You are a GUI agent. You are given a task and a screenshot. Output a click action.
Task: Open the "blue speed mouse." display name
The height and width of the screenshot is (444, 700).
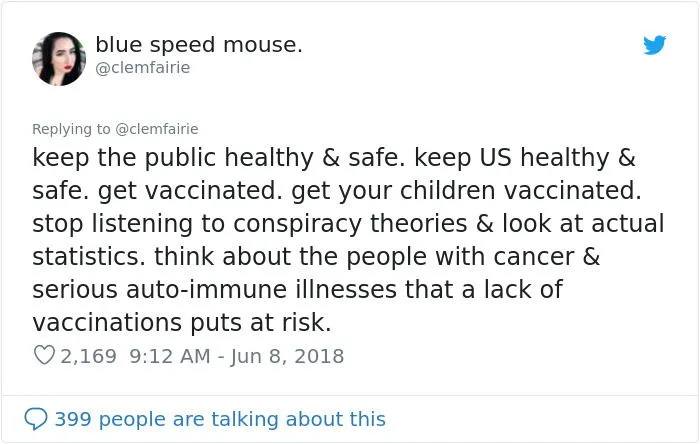199,45
